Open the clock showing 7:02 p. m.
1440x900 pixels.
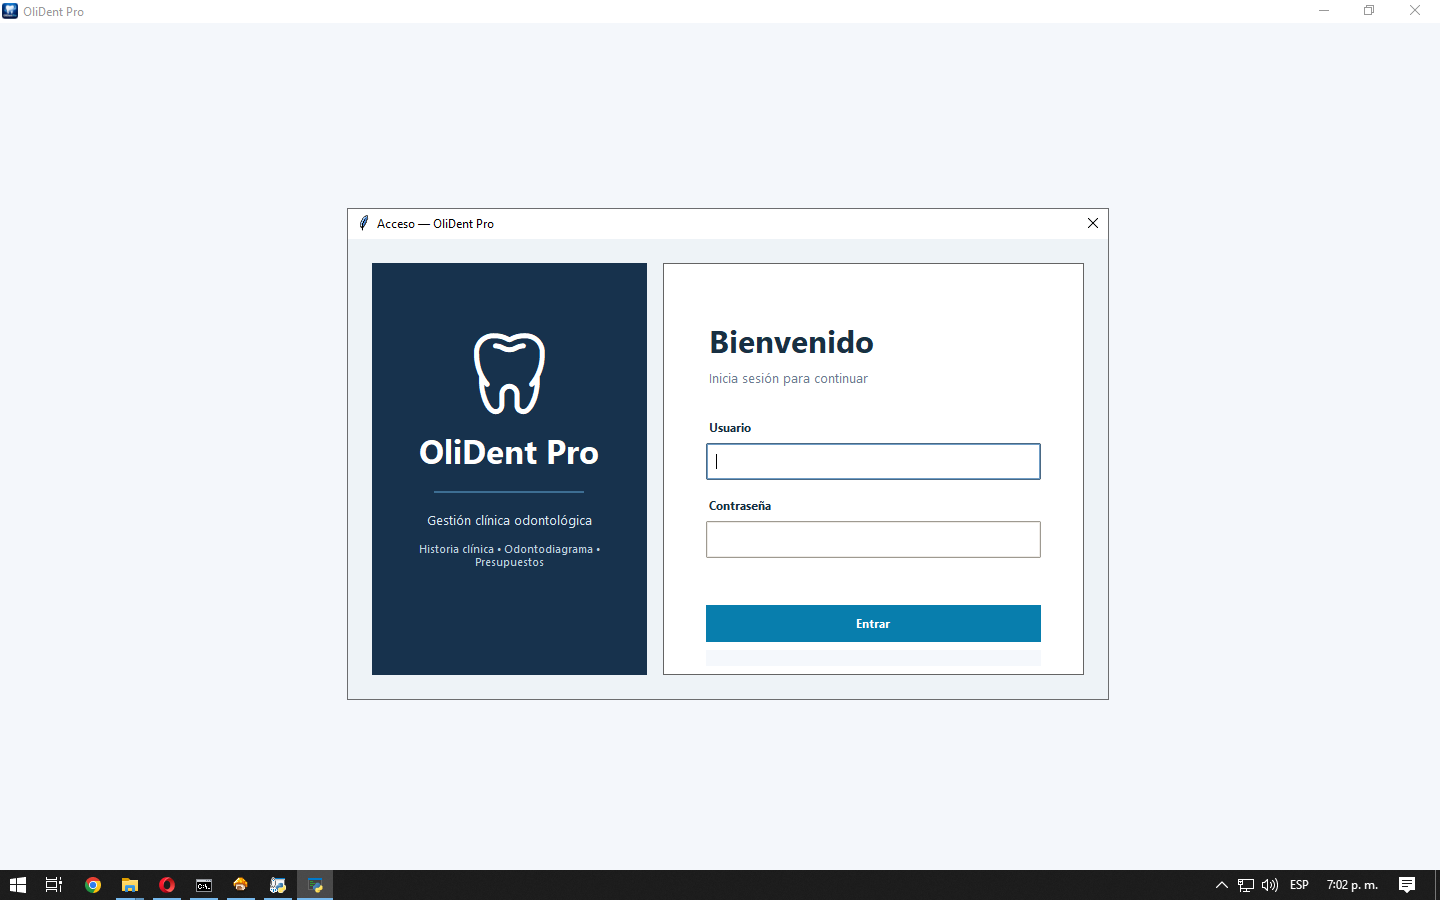1352,885
